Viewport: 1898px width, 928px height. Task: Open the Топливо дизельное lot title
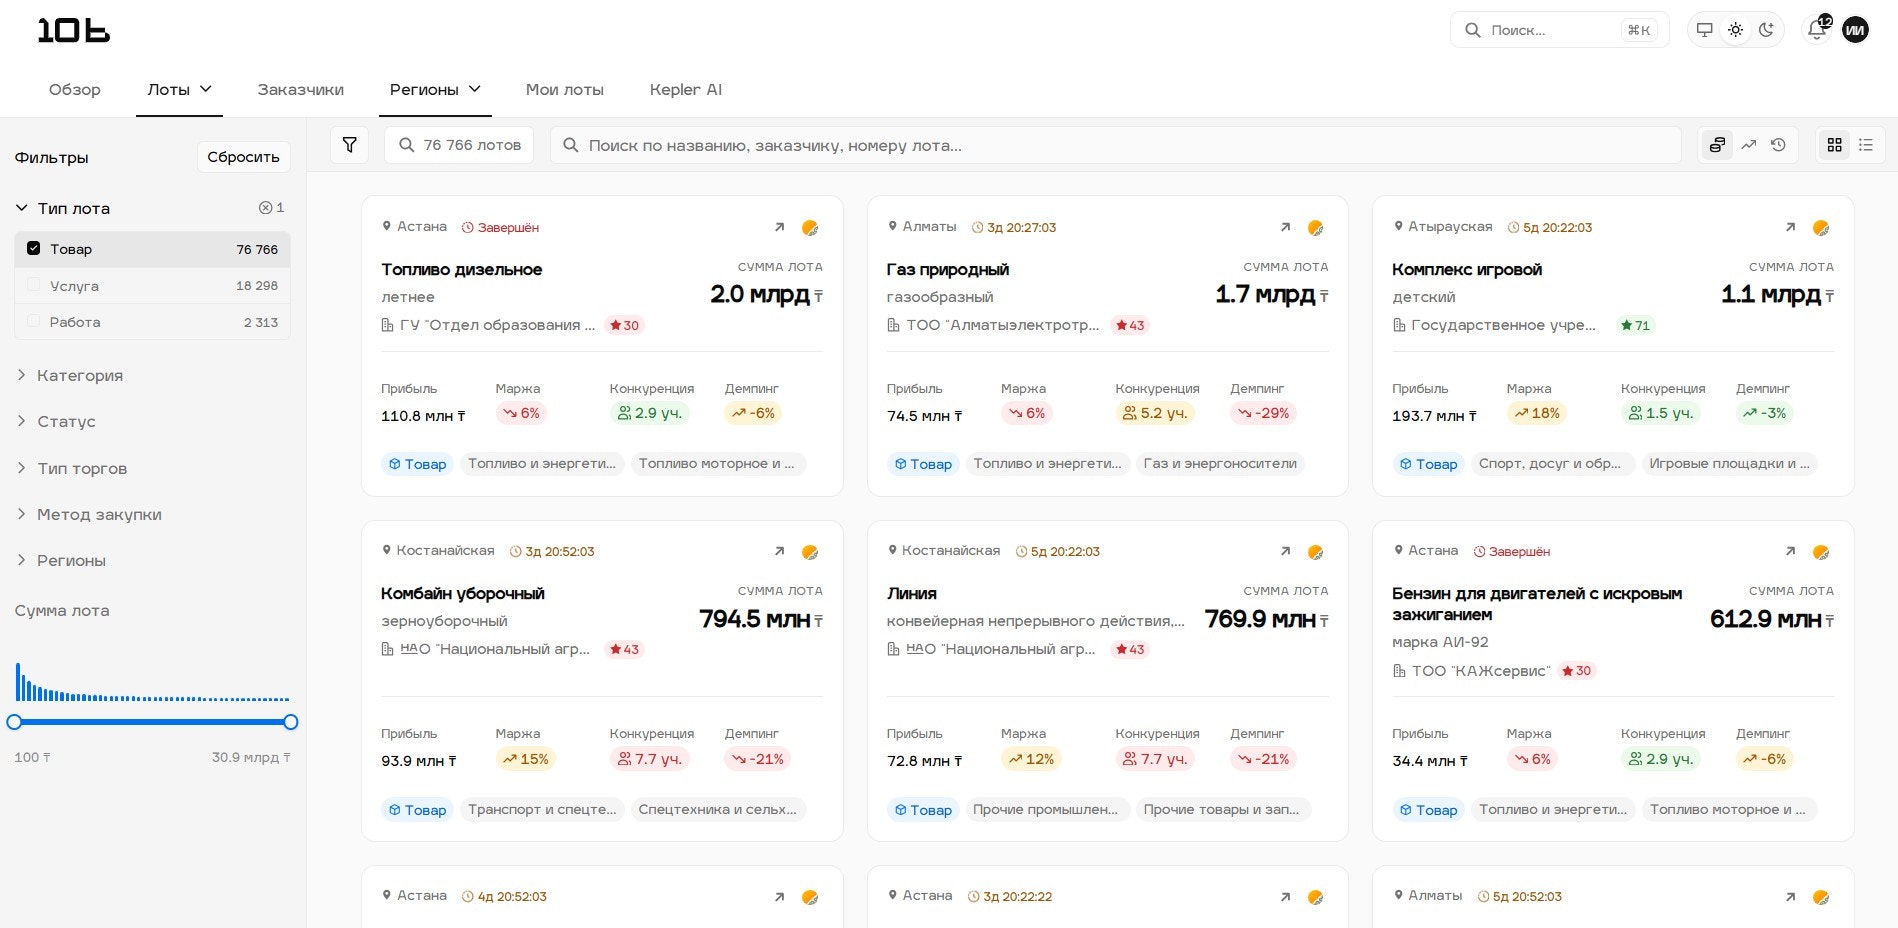(462, 269)
